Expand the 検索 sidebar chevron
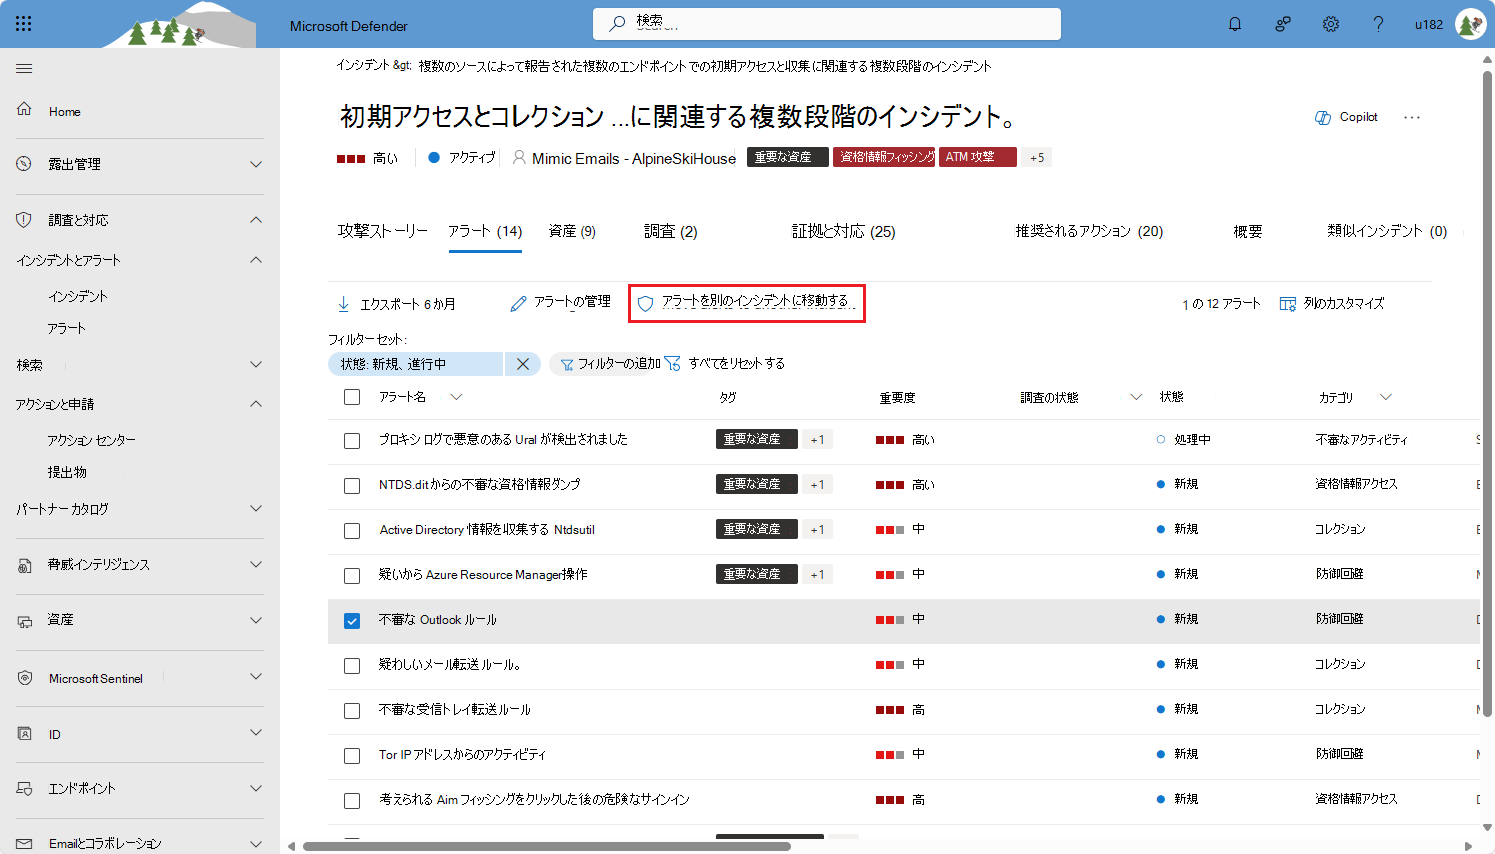 point(256,364)
